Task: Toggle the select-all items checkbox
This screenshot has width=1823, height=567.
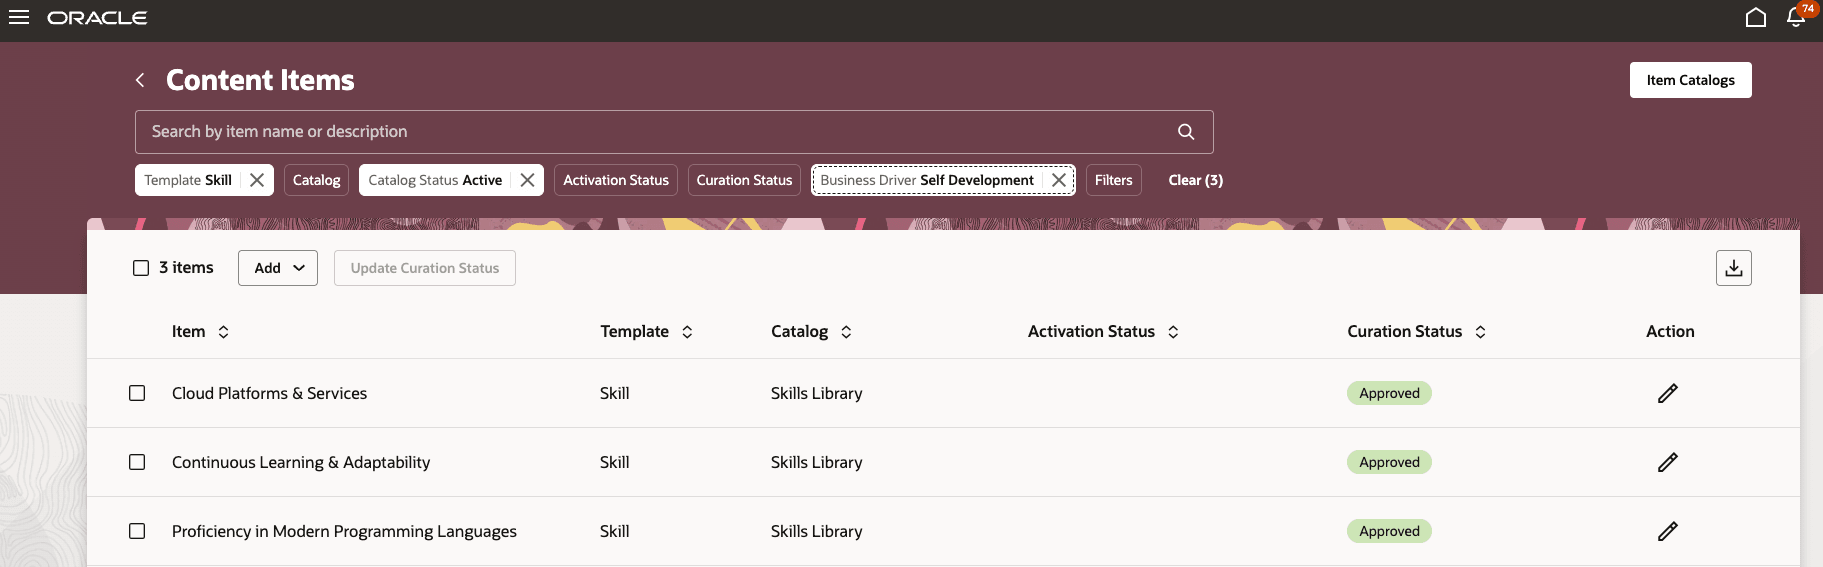Action: pos(141,268)
